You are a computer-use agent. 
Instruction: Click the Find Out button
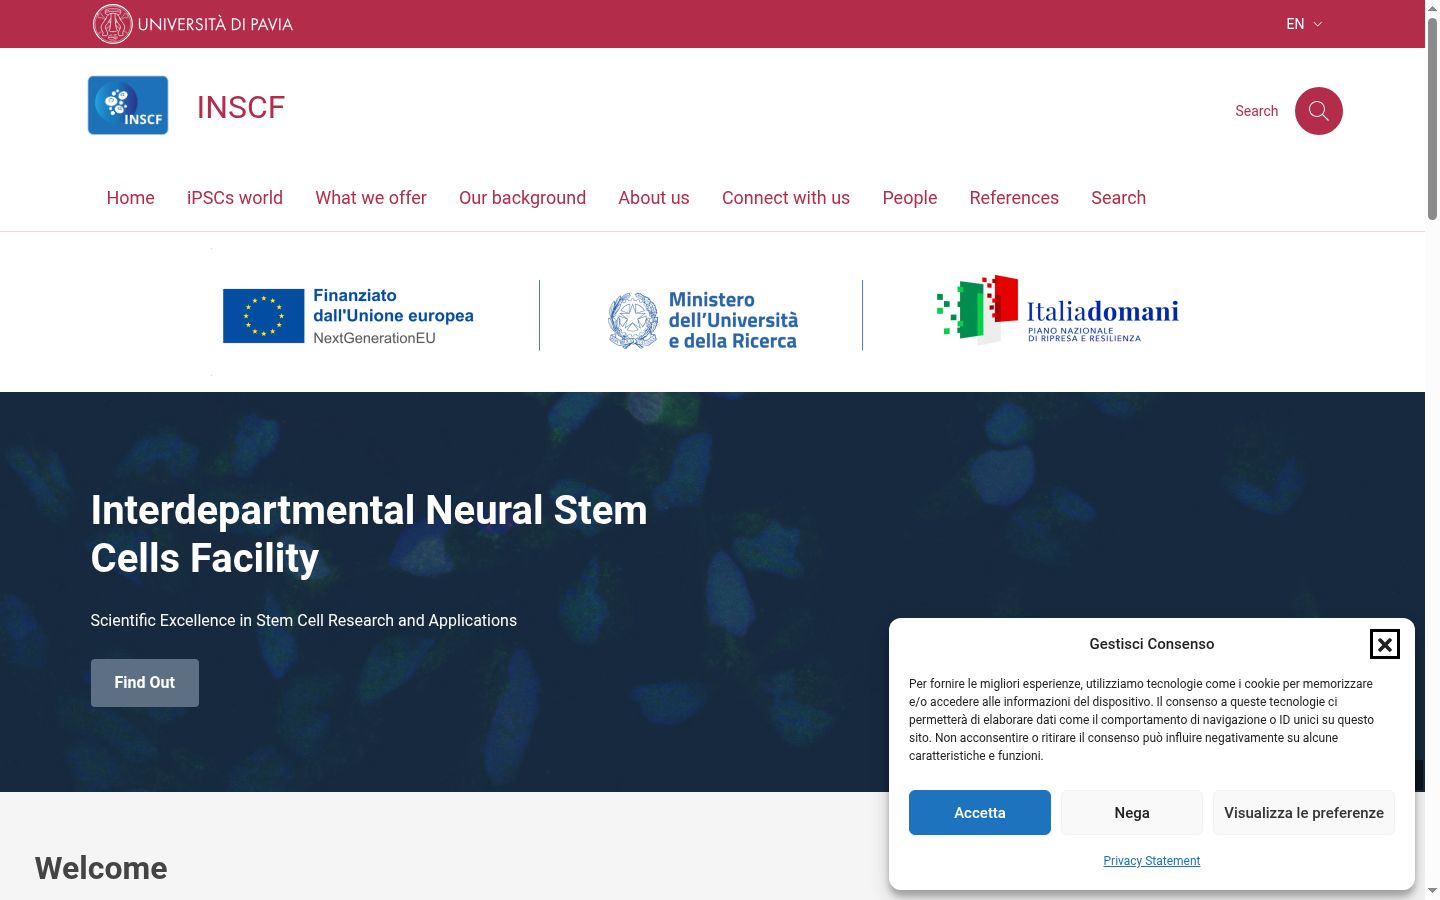[145, 683]
